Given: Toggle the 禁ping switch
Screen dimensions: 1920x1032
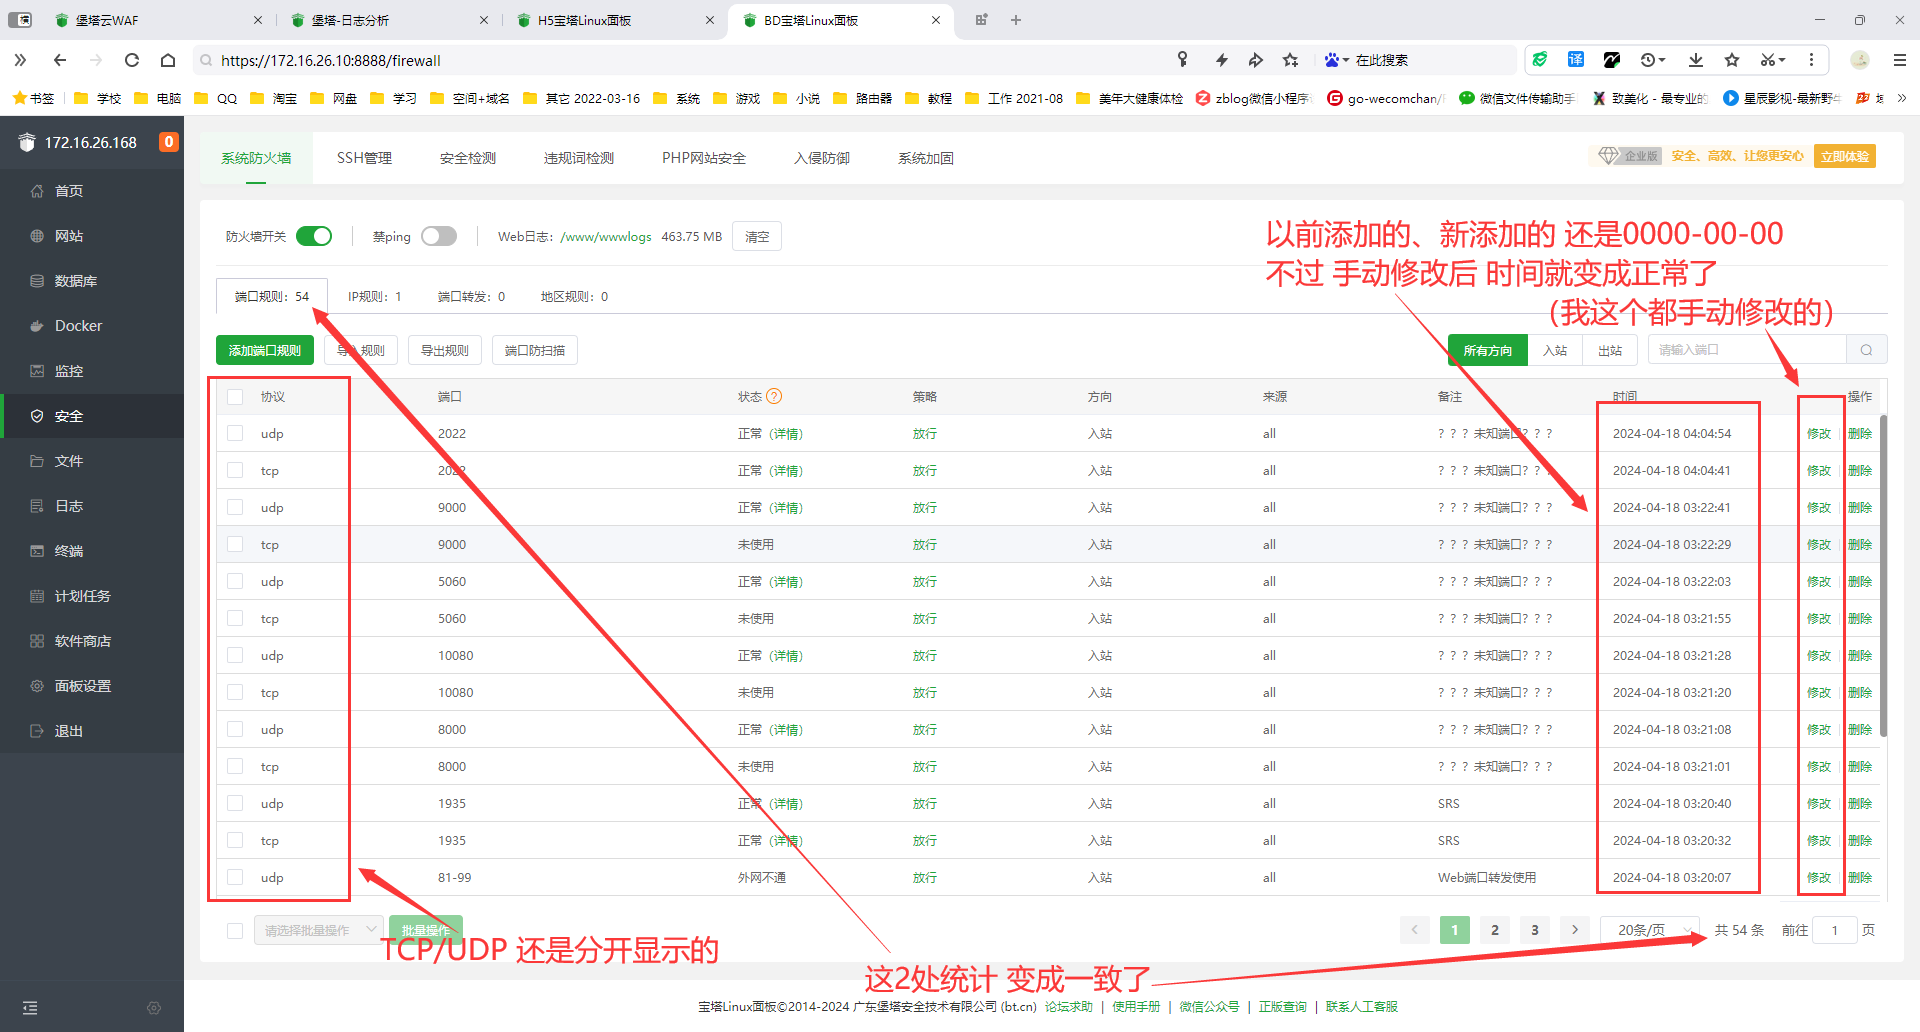Looking at the screenshot, I should point(439,236).
